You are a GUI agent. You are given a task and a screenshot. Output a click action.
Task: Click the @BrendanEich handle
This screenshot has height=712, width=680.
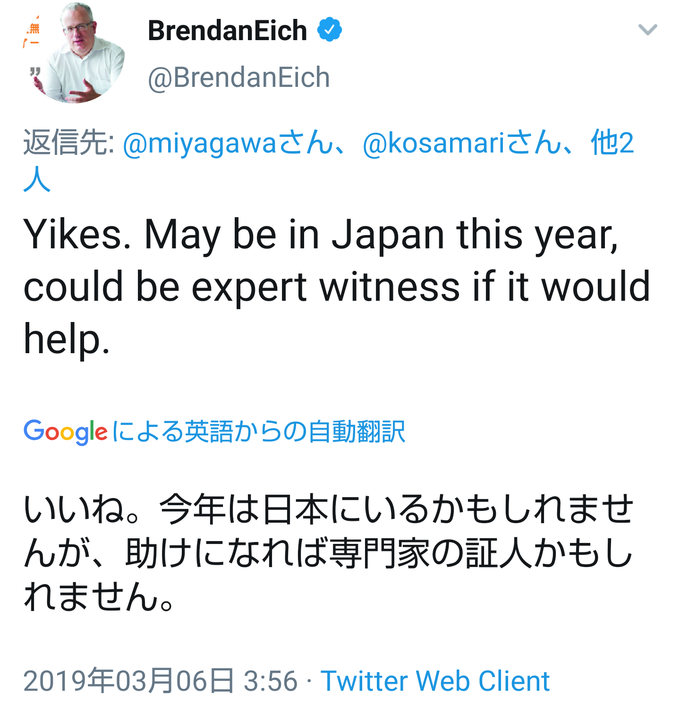[x=239, y=77]
